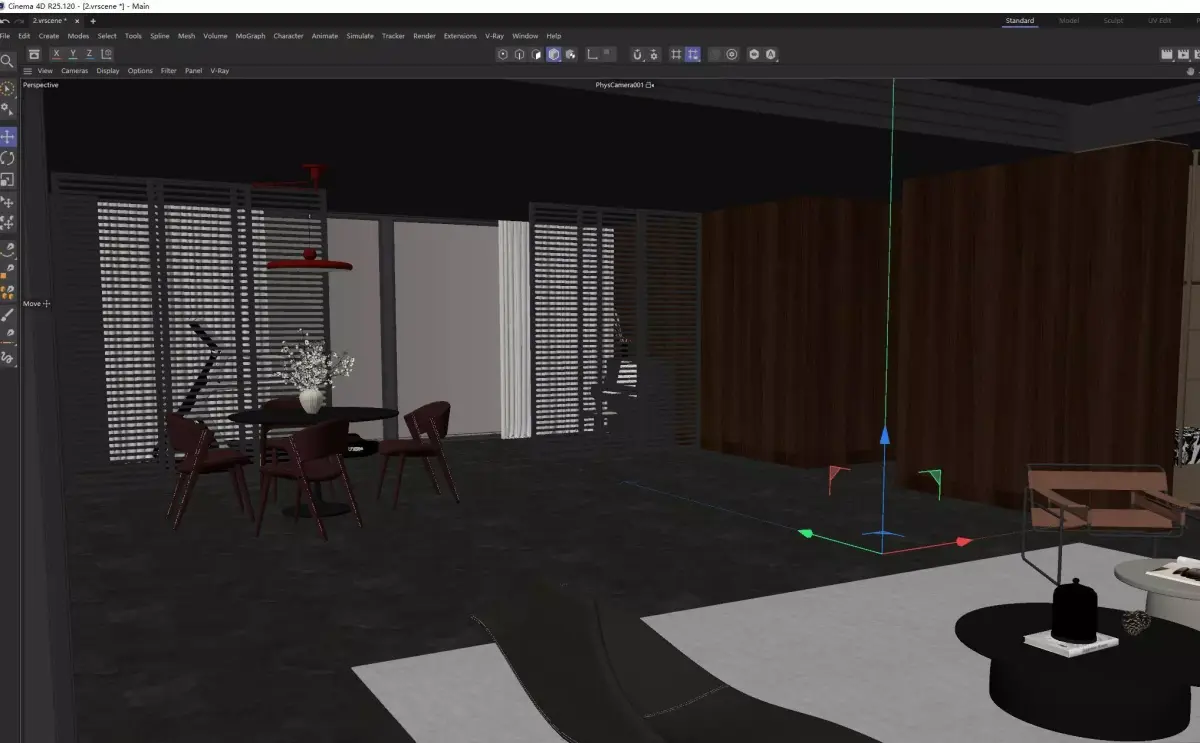Click the PhysCamera001 viewport label
This screenshot has width=1200, height=743.
(619, 85)
